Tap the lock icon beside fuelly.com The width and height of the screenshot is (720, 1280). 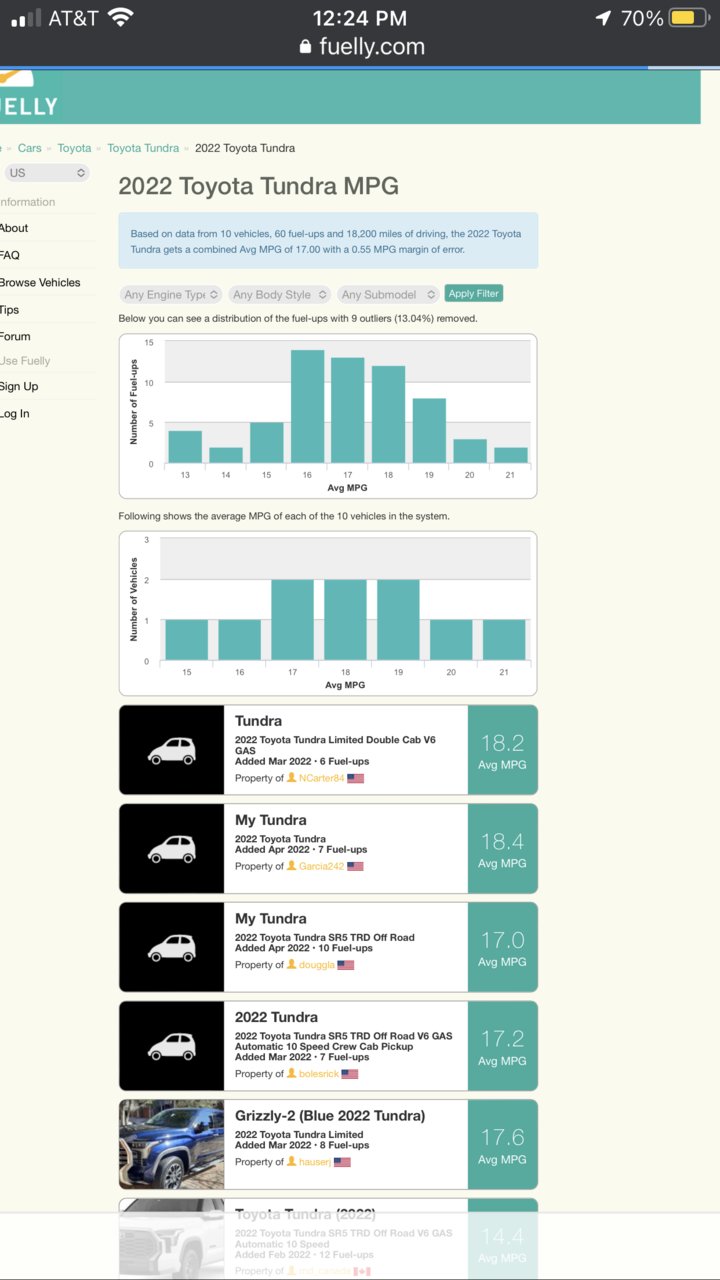(305, 47)
